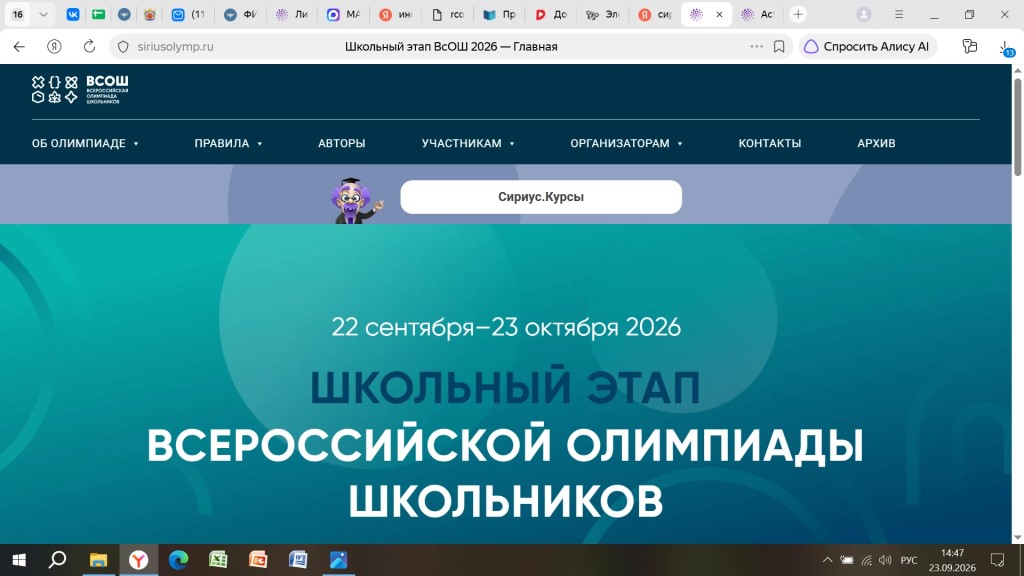
Task: Show hidden system tray icons
Action: pyautogui.click(x=827, y=560)
